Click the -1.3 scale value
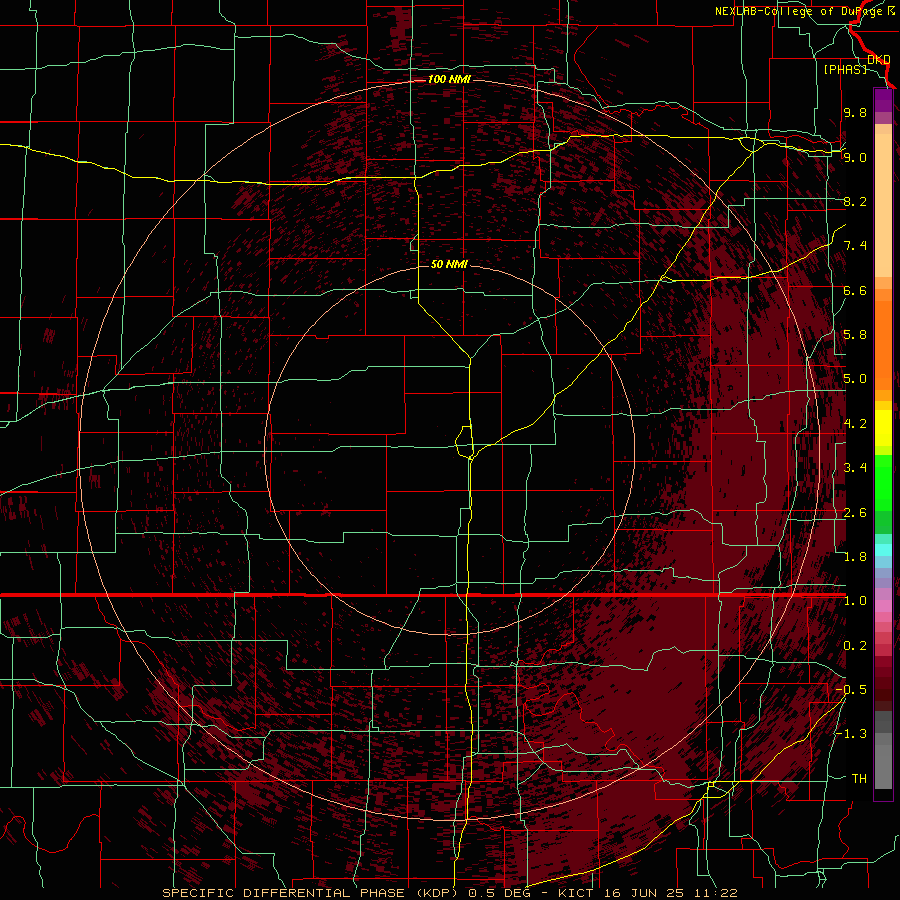The image size is (900, 900). (x=851, y=734)
